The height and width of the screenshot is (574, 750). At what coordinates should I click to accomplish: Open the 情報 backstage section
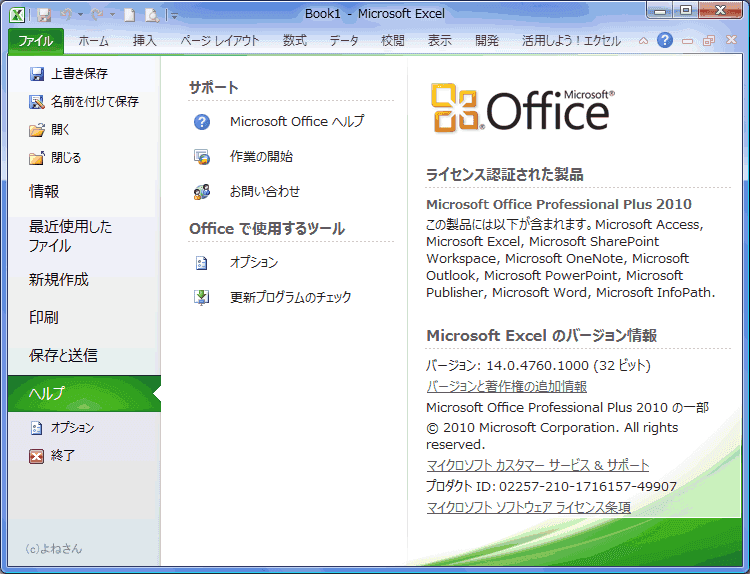44,191
